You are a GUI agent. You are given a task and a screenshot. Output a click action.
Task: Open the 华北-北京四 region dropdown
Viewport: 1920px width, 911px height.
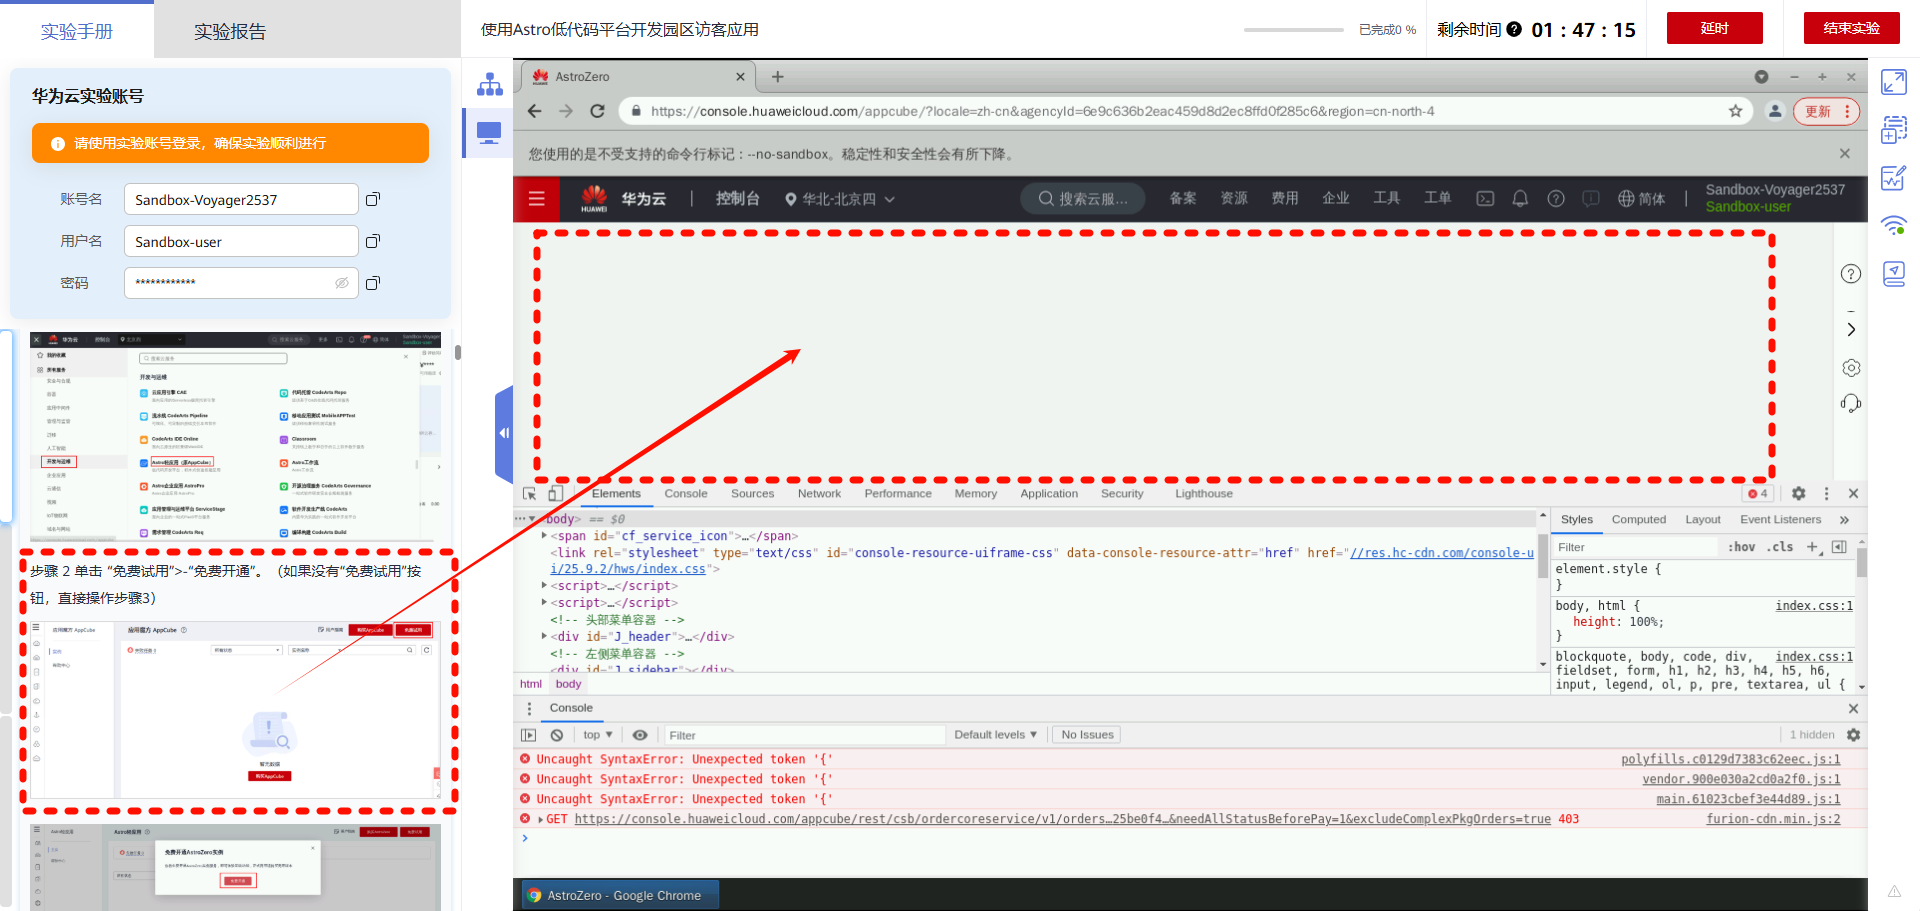839,199
